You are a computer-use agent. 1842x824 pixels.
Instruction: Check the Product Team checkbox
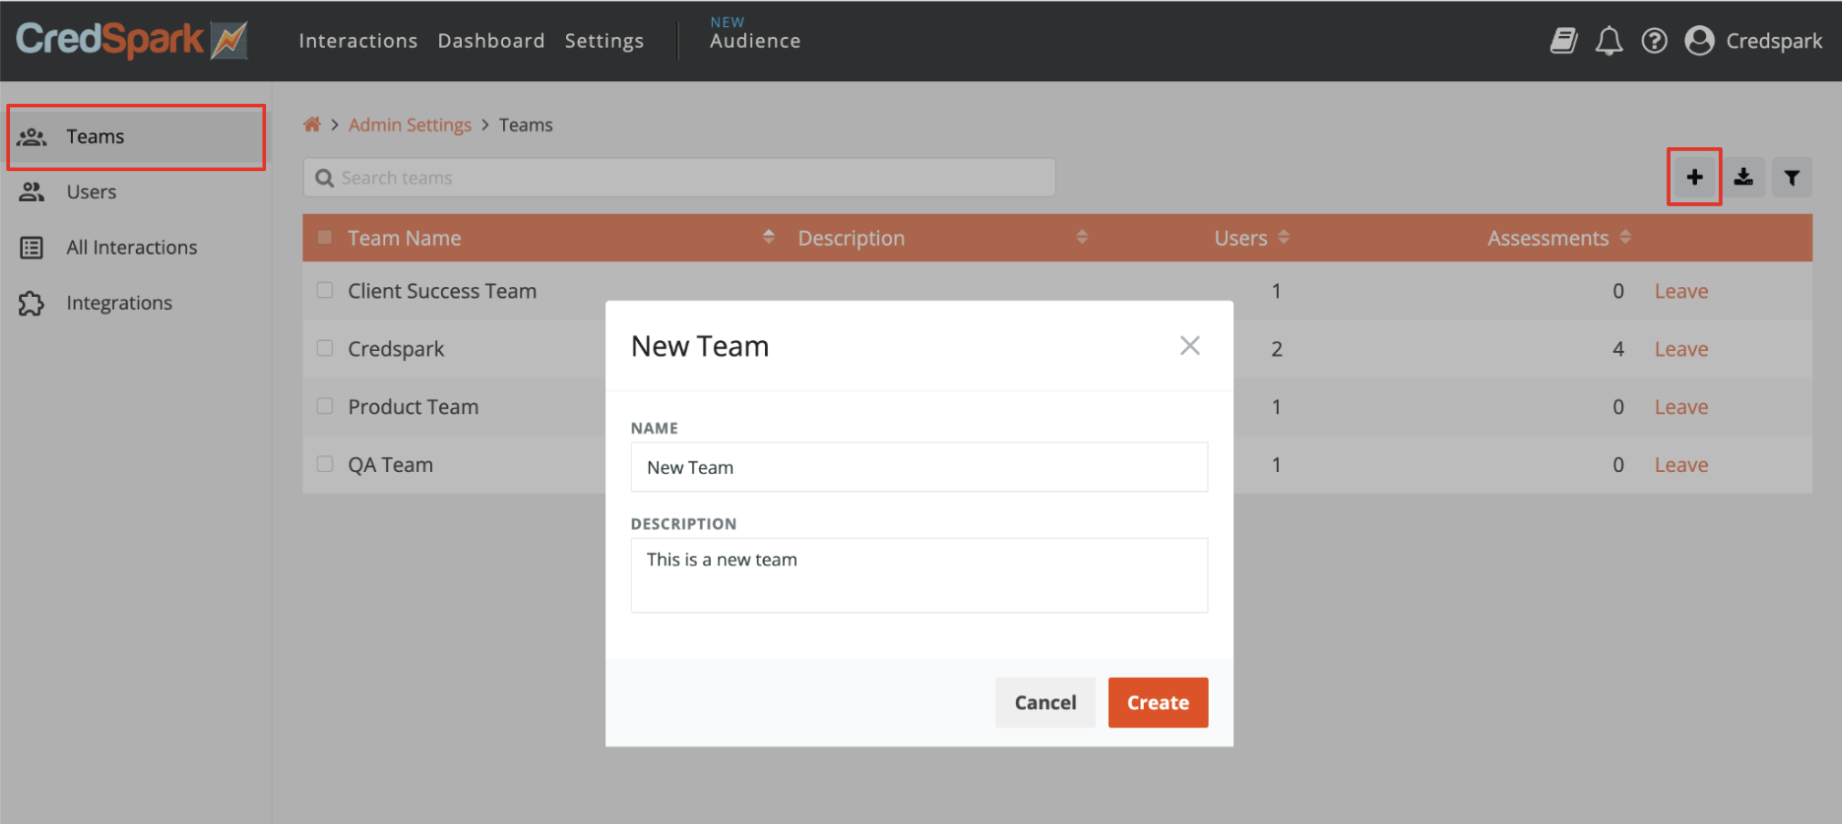click(x=325, y=406)
